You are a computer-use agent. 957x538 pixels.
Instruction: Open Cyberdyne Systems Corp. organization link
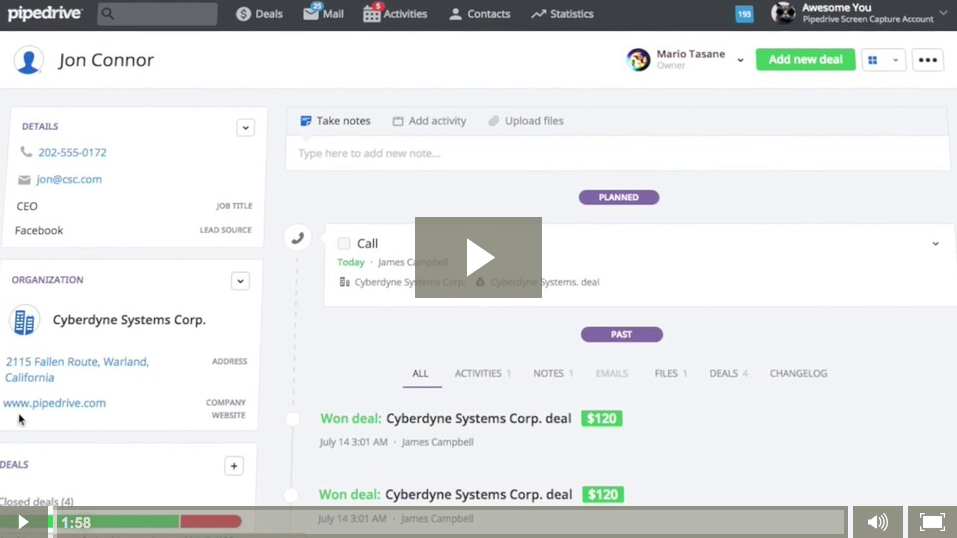point(129,319)
